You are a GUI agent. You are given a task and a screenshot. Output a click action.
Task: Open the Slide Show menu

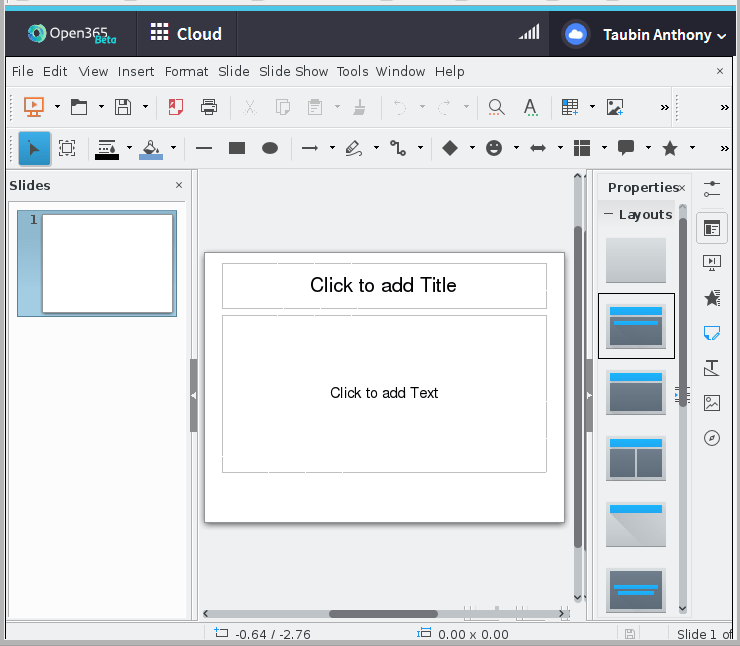point(294,72)
